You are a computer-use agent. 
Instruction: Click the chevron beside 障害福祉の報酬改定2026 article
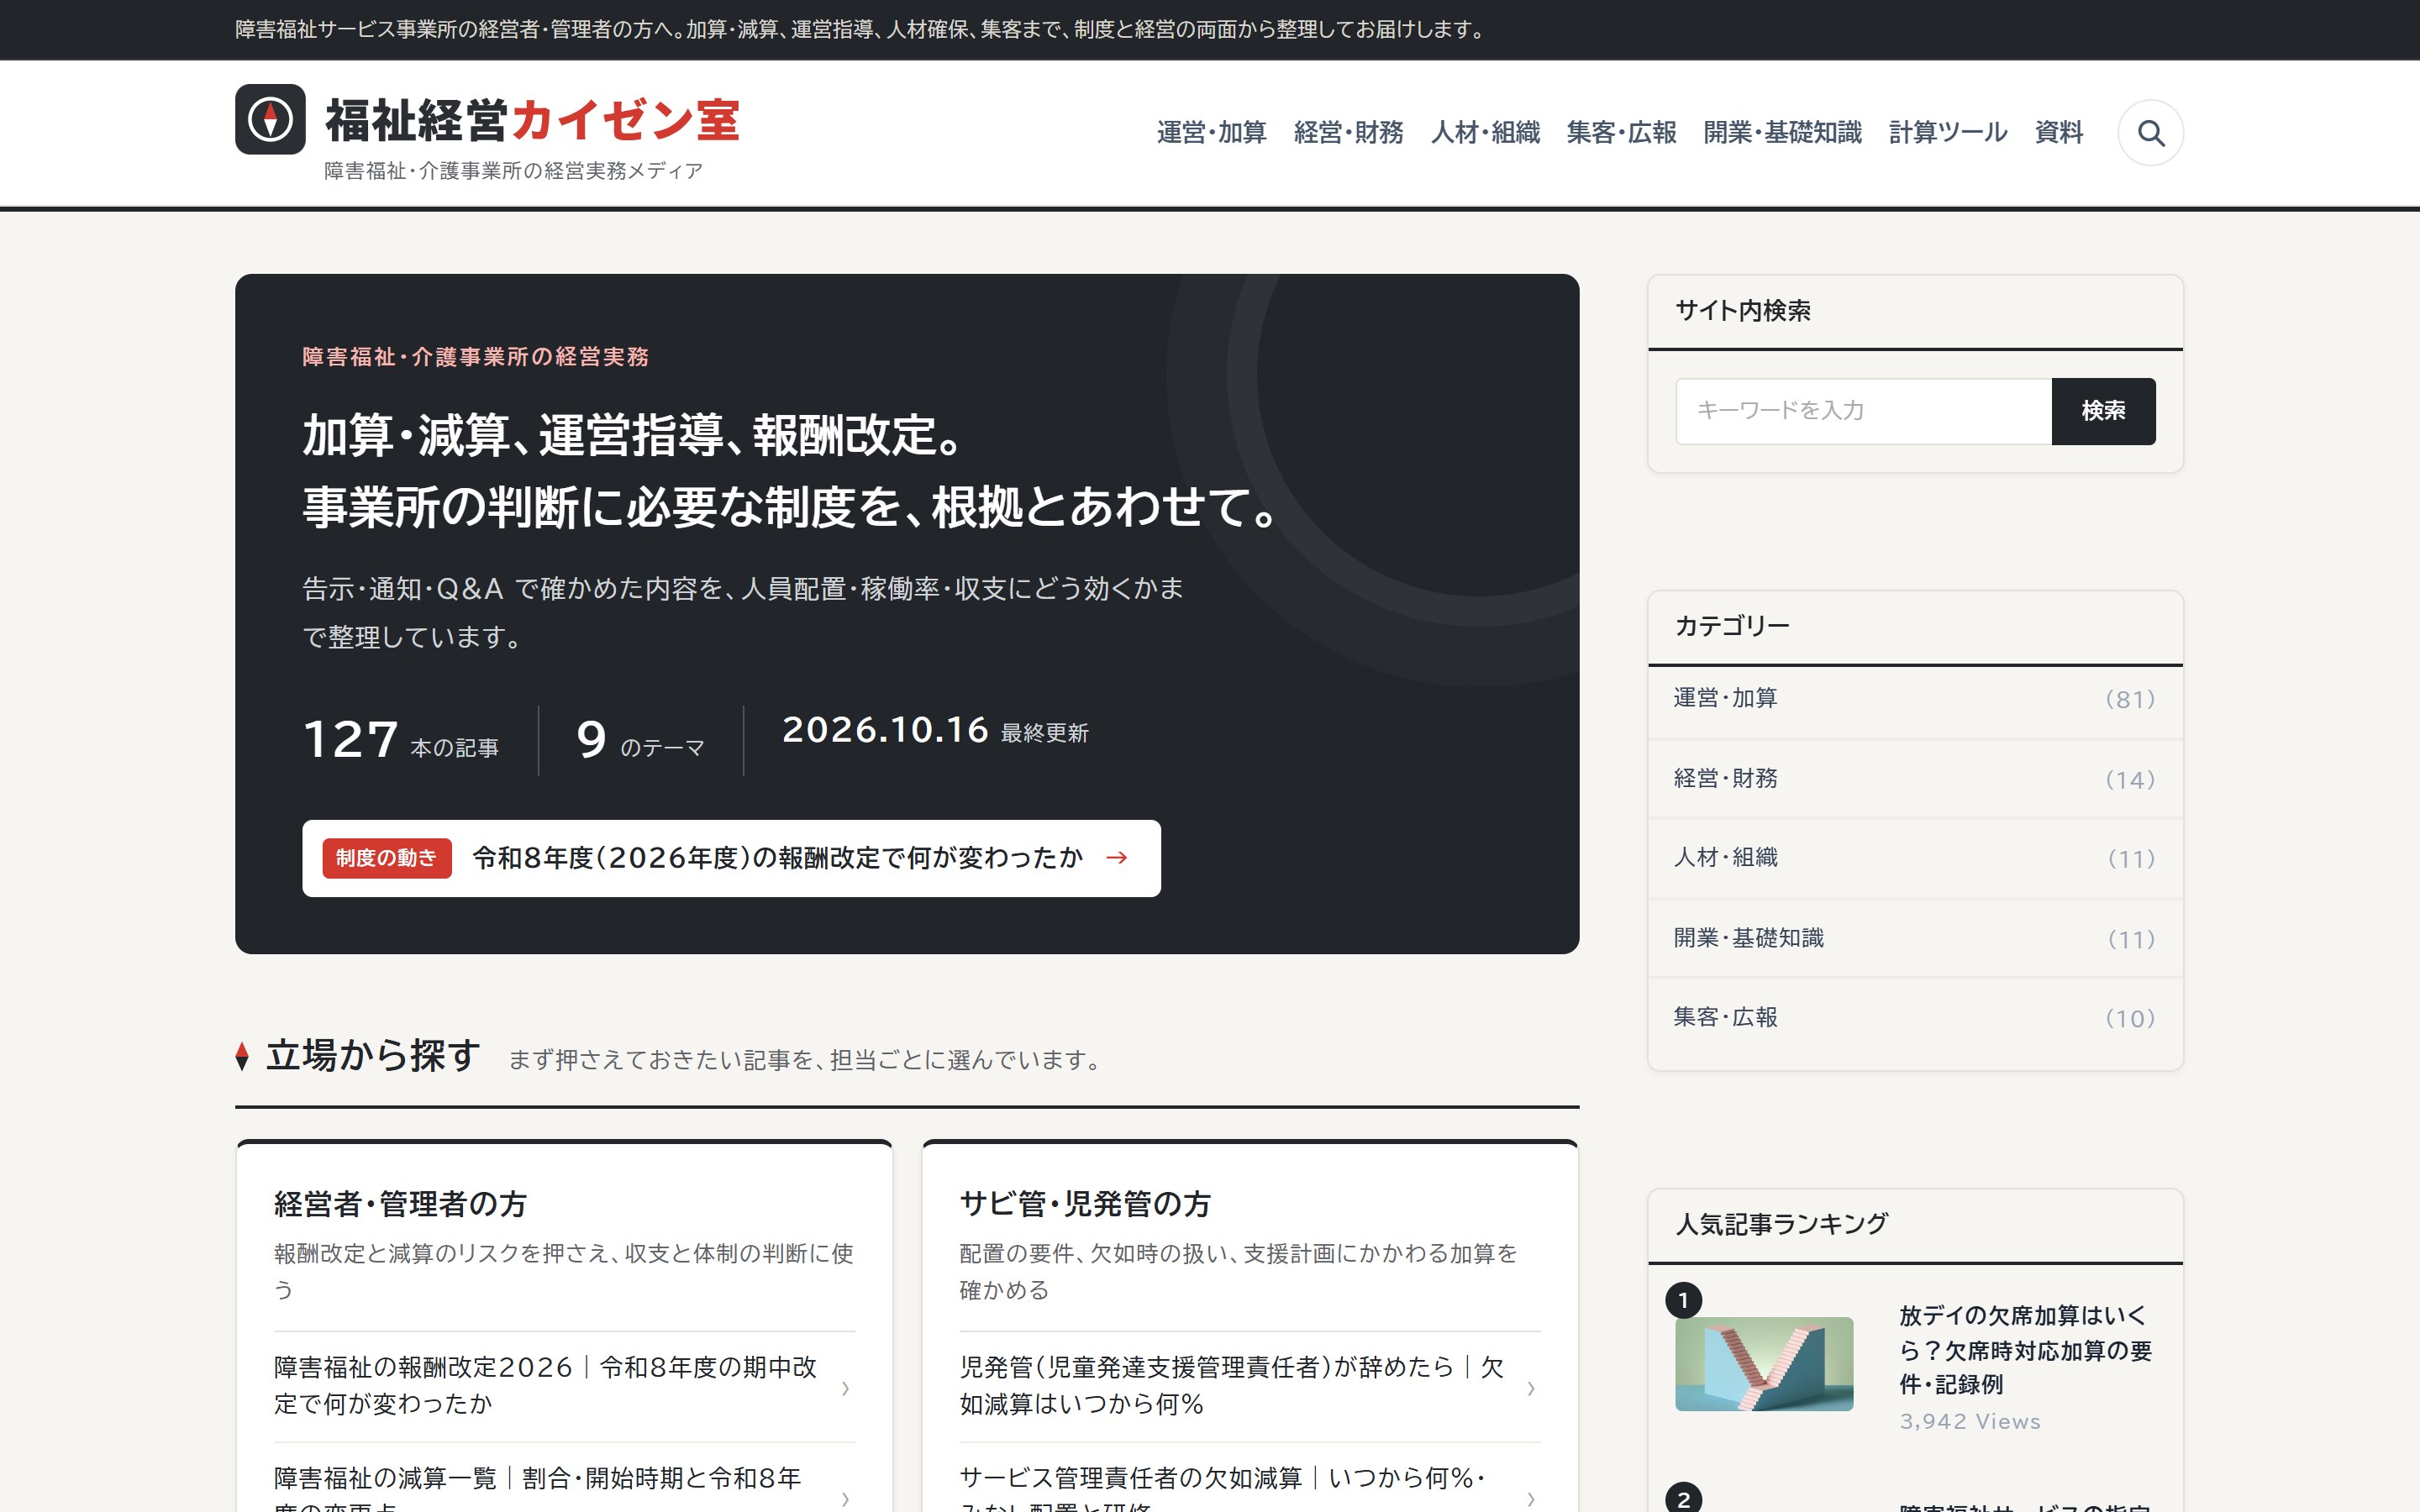coord(845,1388)
